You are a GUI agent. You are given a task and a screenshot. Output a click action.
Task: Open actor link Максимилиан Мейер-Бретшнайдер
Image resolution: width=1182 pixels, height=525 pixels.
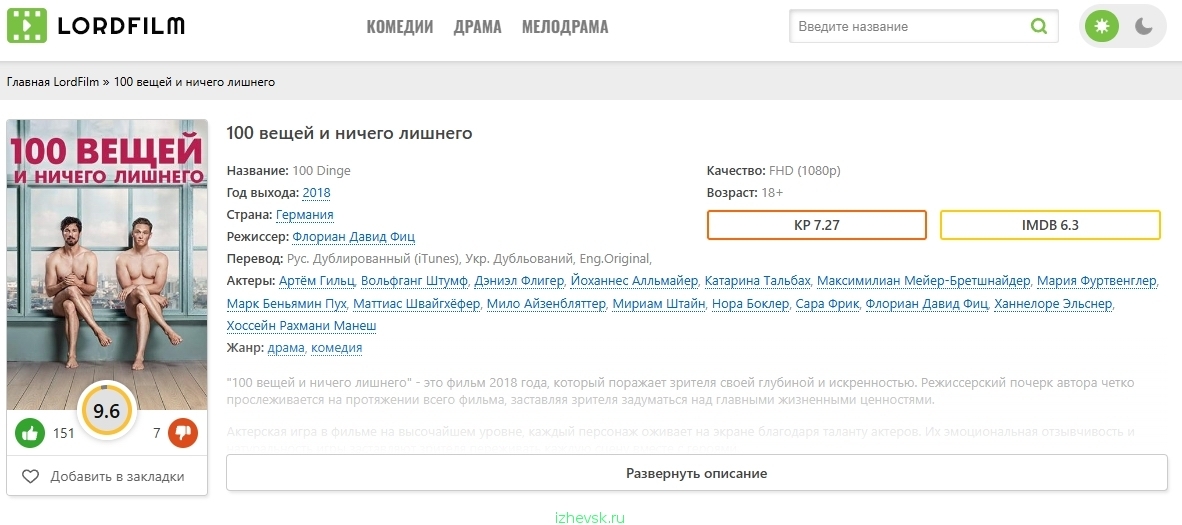(923, 281)
